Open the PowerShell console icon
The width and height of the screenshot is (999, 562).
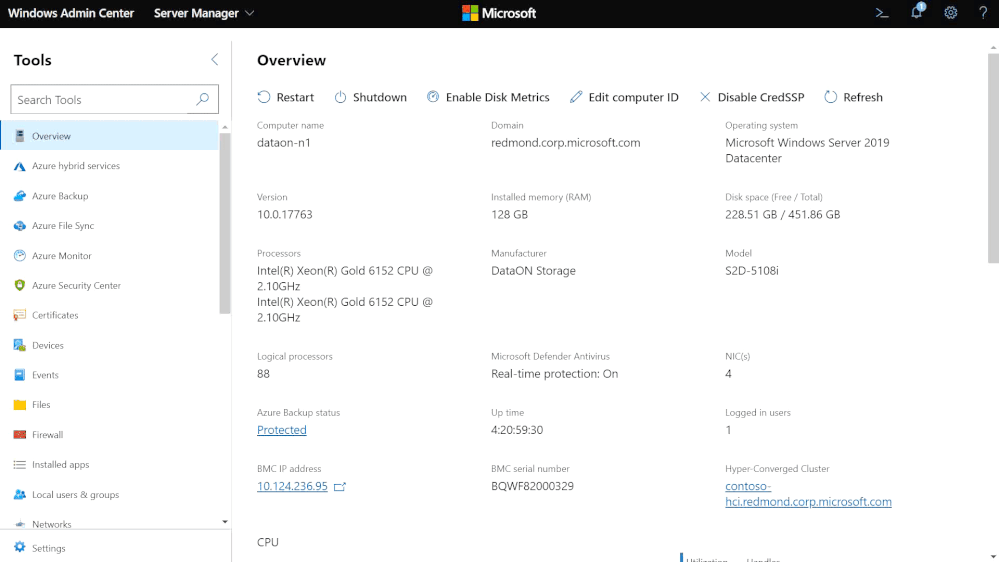tap(882, 13)
